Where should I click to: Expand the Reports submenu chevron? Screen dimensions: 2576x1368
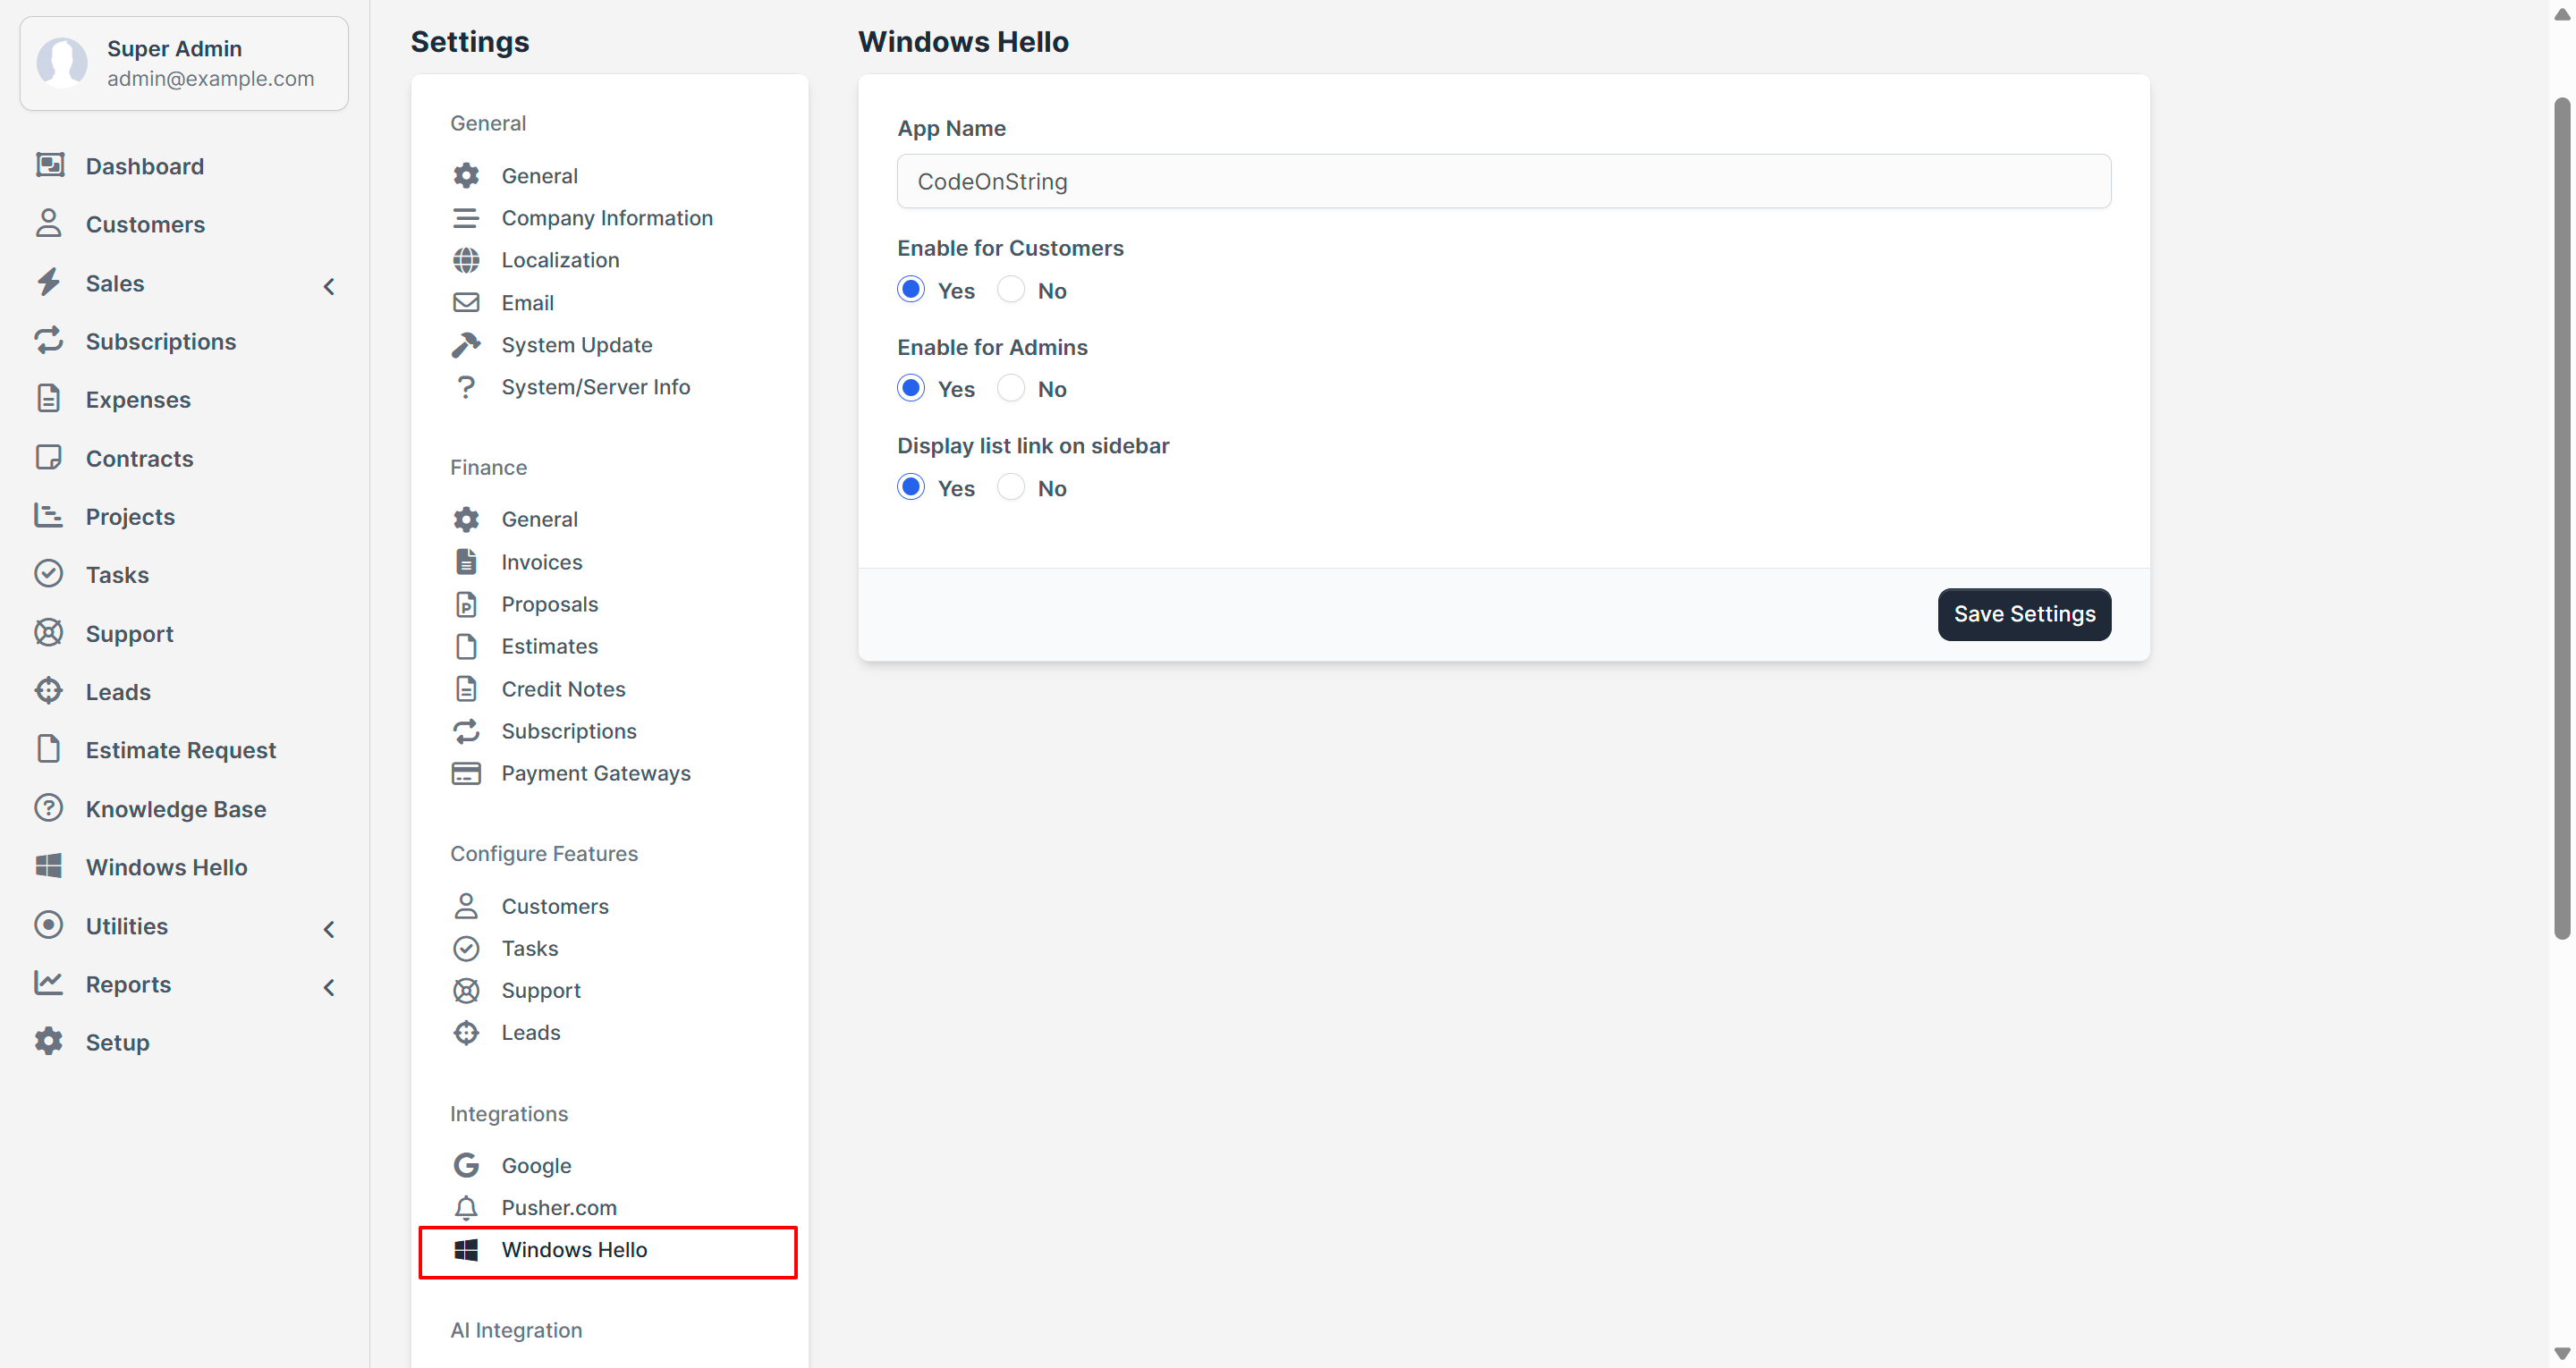329,987
